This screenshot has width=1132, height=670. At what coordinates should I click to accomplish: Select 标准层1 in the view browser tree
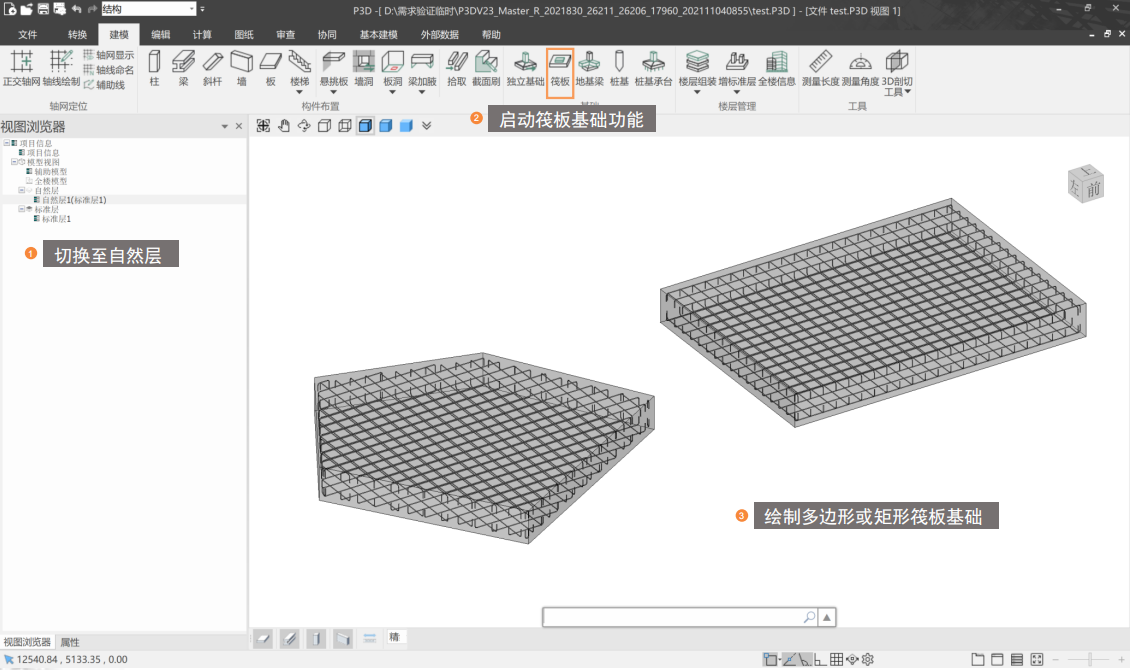(x=55, y=219)
